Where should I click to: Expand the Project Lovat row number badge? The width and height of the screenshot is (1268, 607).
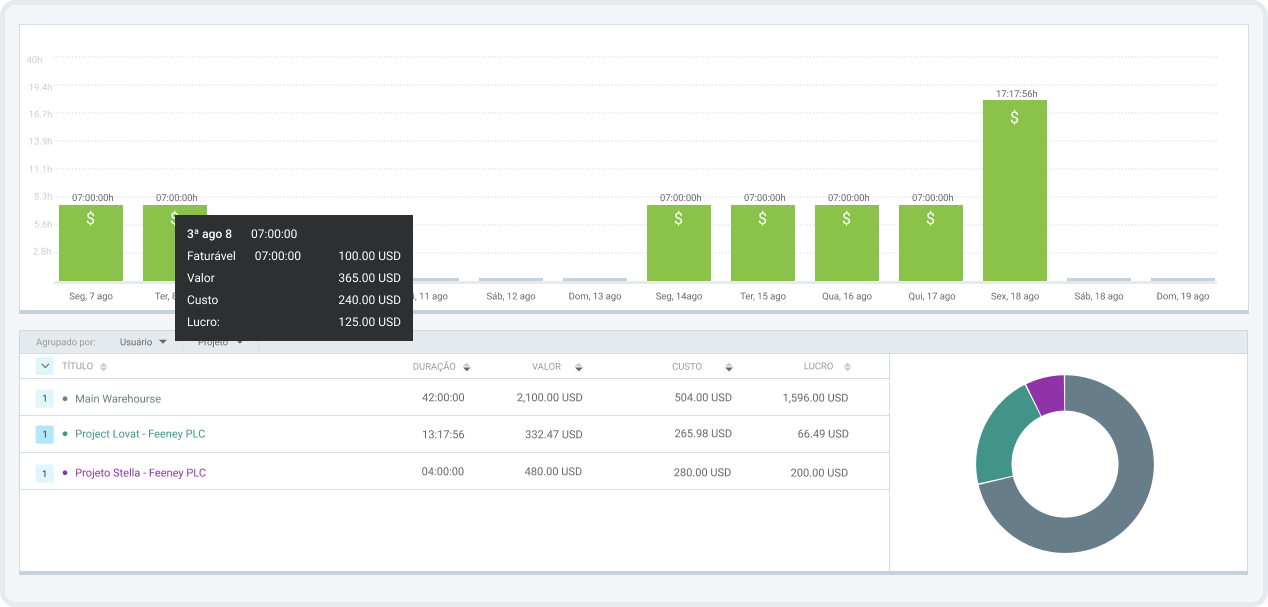point(44,434)
